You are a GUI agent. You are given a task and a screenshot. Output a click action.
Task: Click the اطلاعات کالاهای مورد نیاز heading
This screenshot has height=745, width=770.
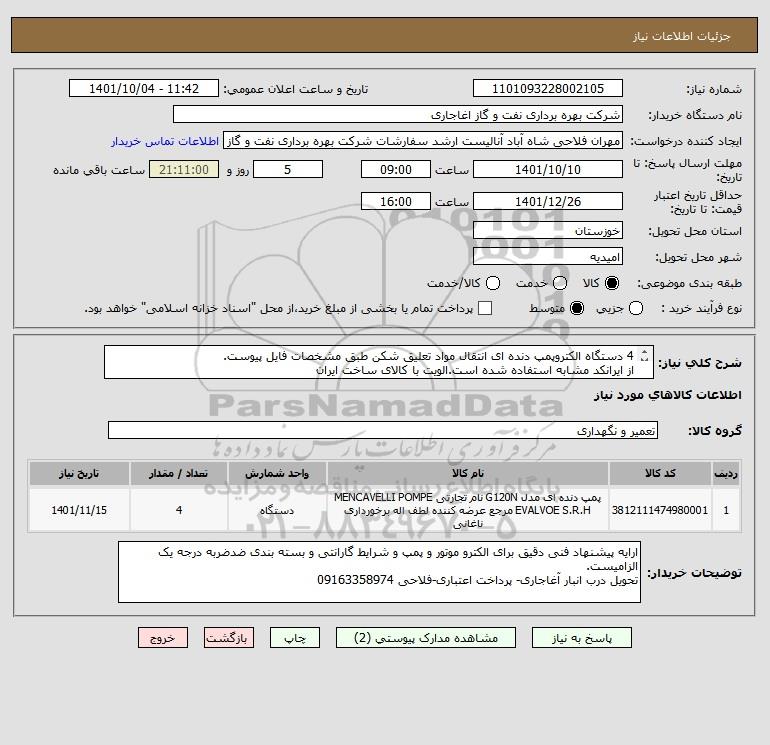click(668, 395)
